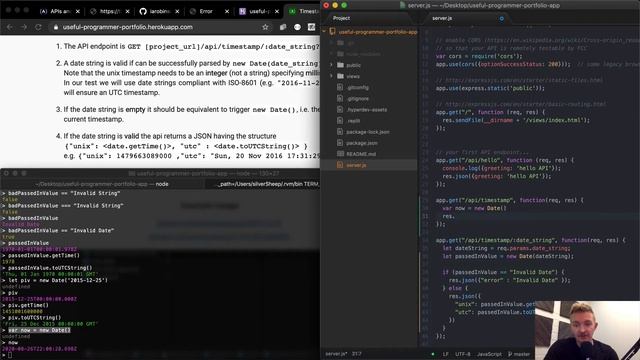640x360 pixels.
Task: Go back in the Chrome browser
Action: click(10, 27)
